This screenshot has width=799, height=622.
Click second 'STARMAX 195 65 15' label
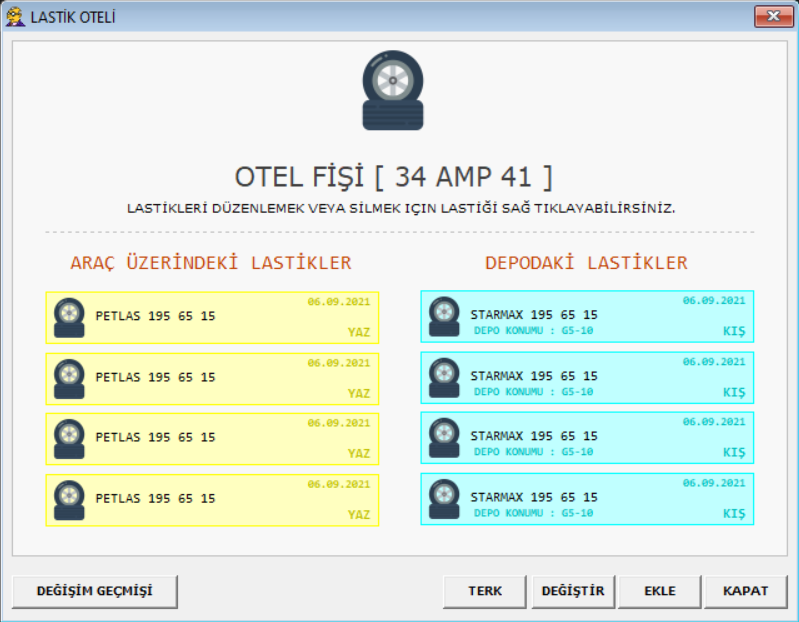pos(534,376)
